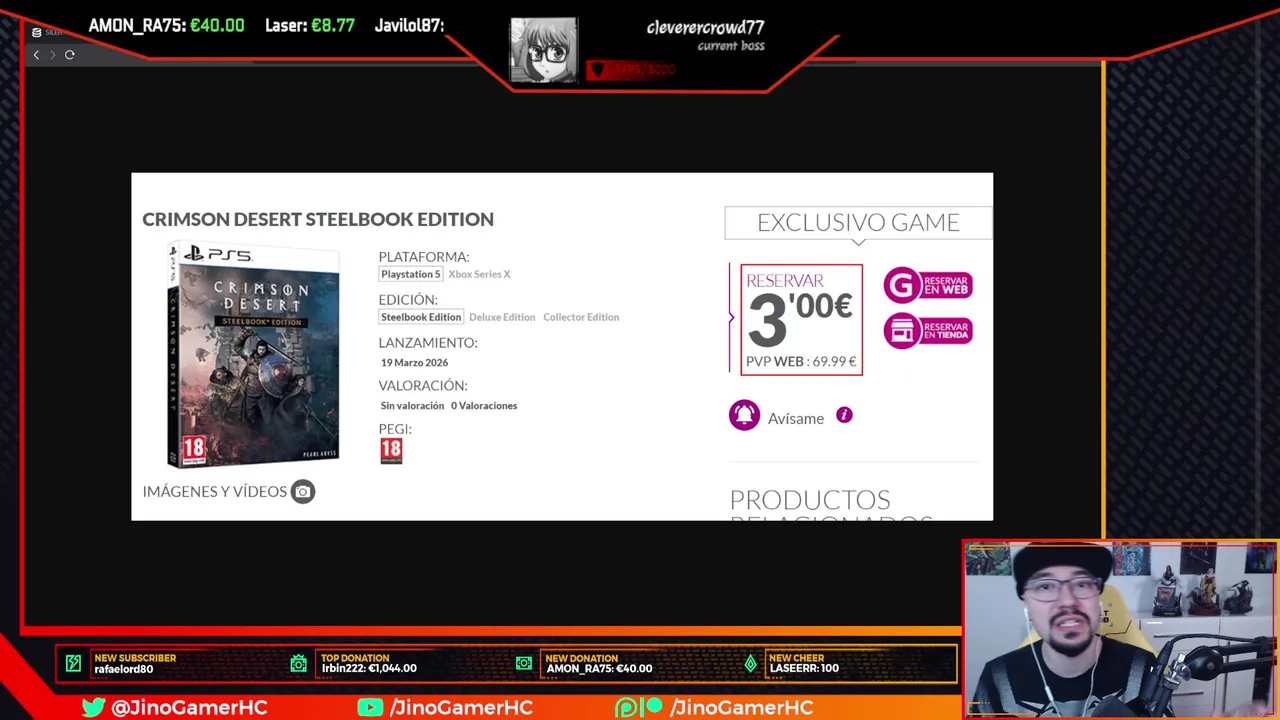This screenshot has height=720, width=1280.
Task: Open the info icon next to Avísame
Action: point(844,415)
